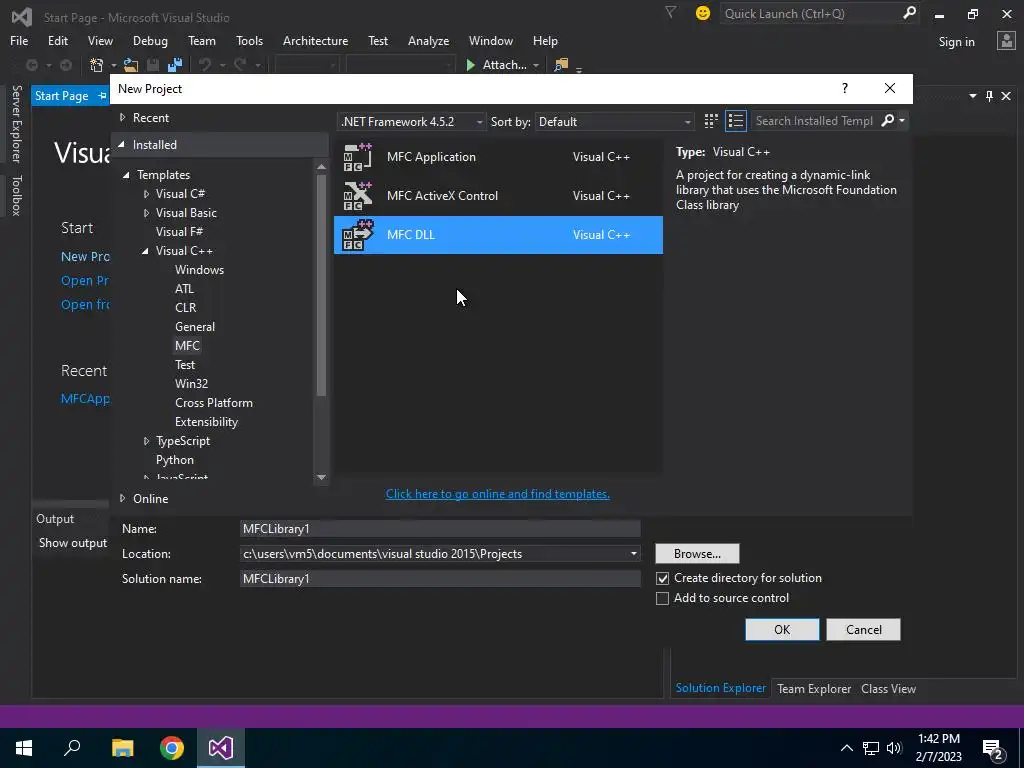Open the Sort by Default dropdown
Viewport: 1024px width, 768px height.
[x=615, y=121]
